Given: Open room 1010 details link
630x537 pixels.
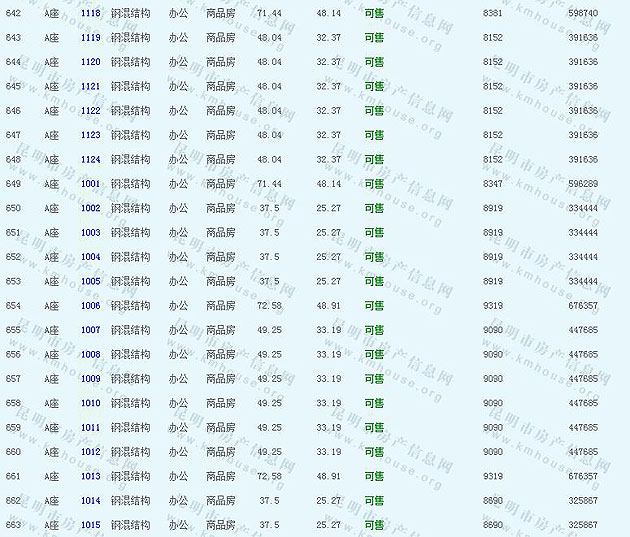Looking at the screenshot, I should [x=90, y=403].
